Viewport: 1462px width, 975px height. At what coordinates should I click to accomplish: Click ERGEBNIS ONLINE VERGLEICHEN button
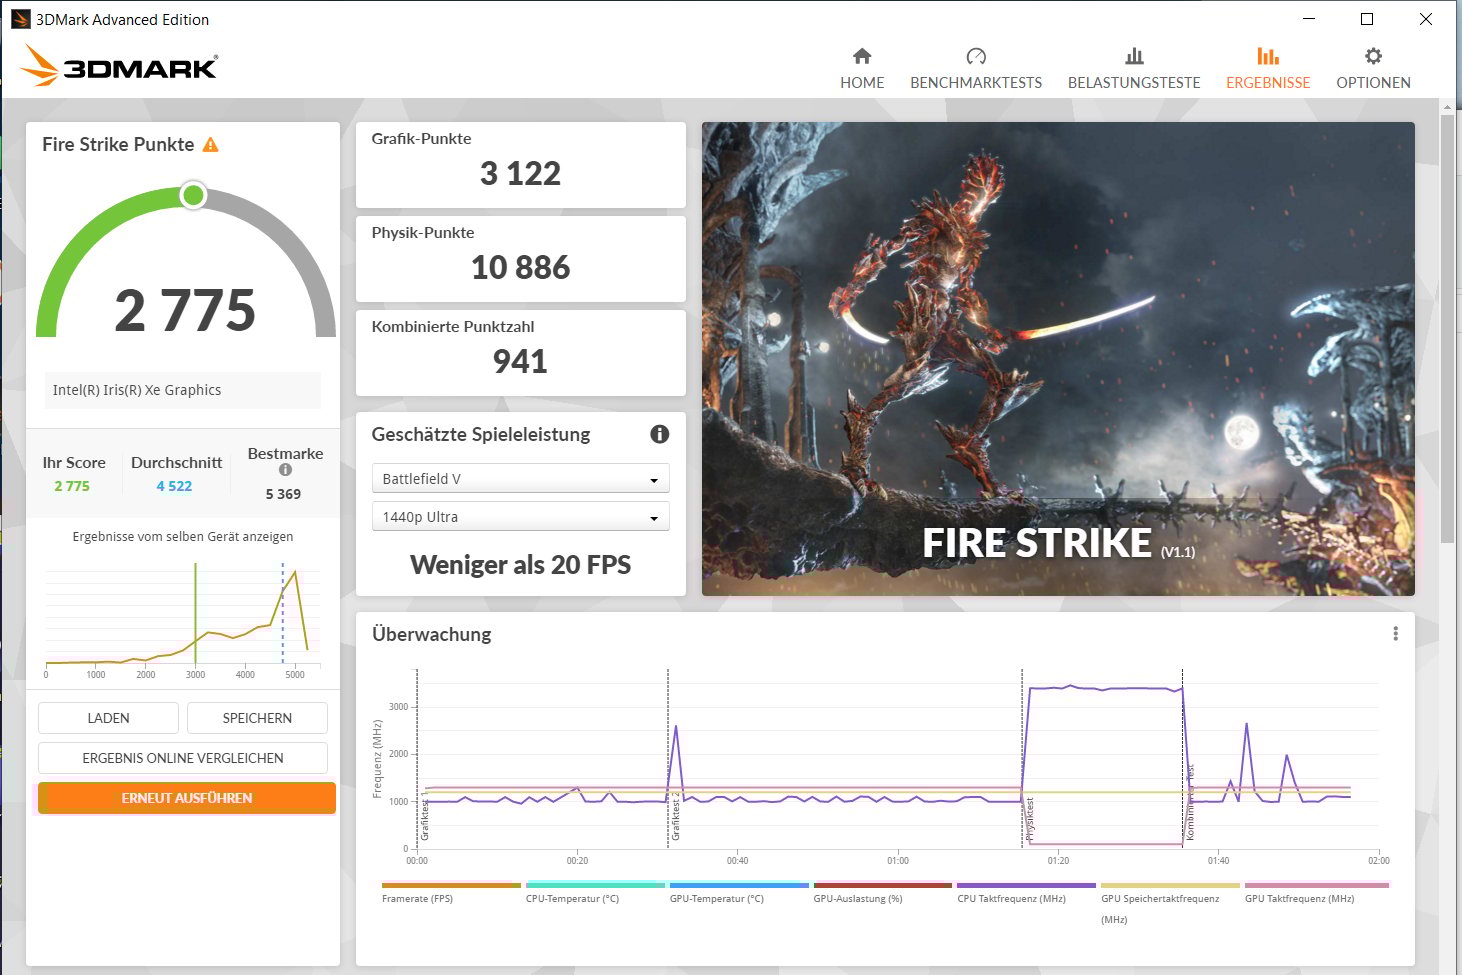tap(183, 758)
